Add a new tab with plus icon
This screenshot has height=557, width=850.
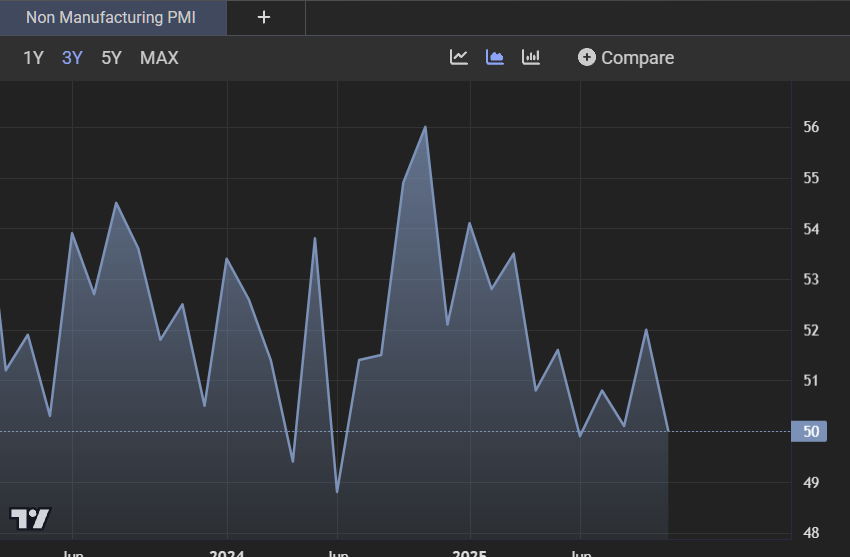coord(264,17)
